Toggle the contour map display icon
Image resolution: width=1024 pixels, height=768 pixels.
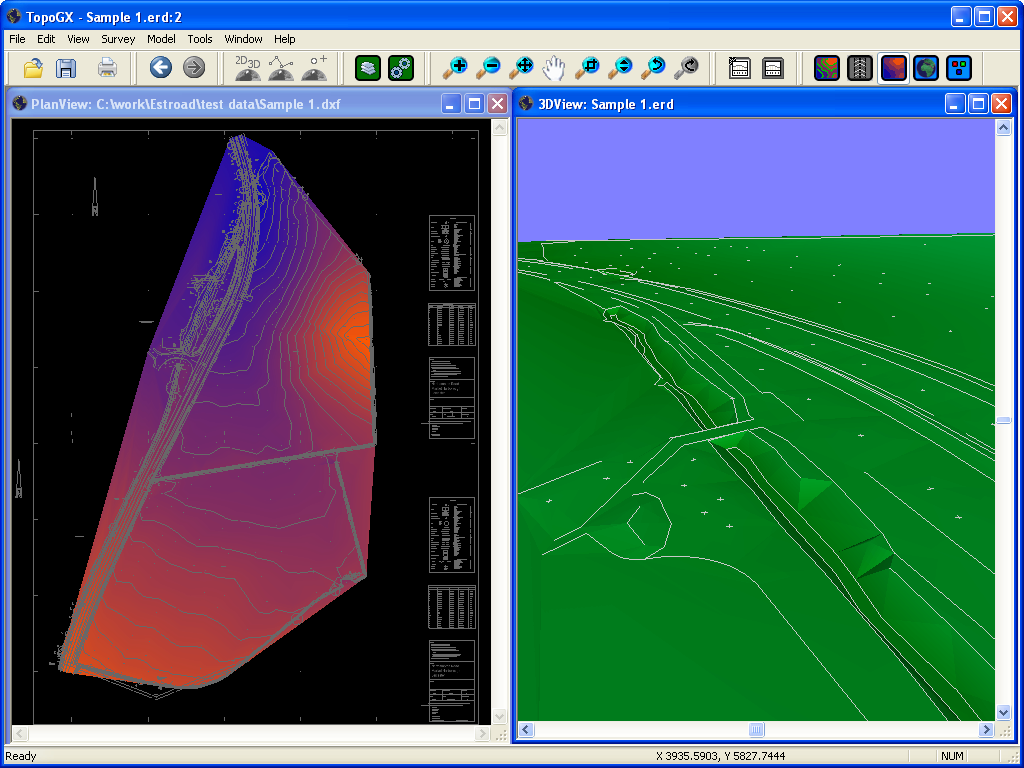click(x=827, y=67)
